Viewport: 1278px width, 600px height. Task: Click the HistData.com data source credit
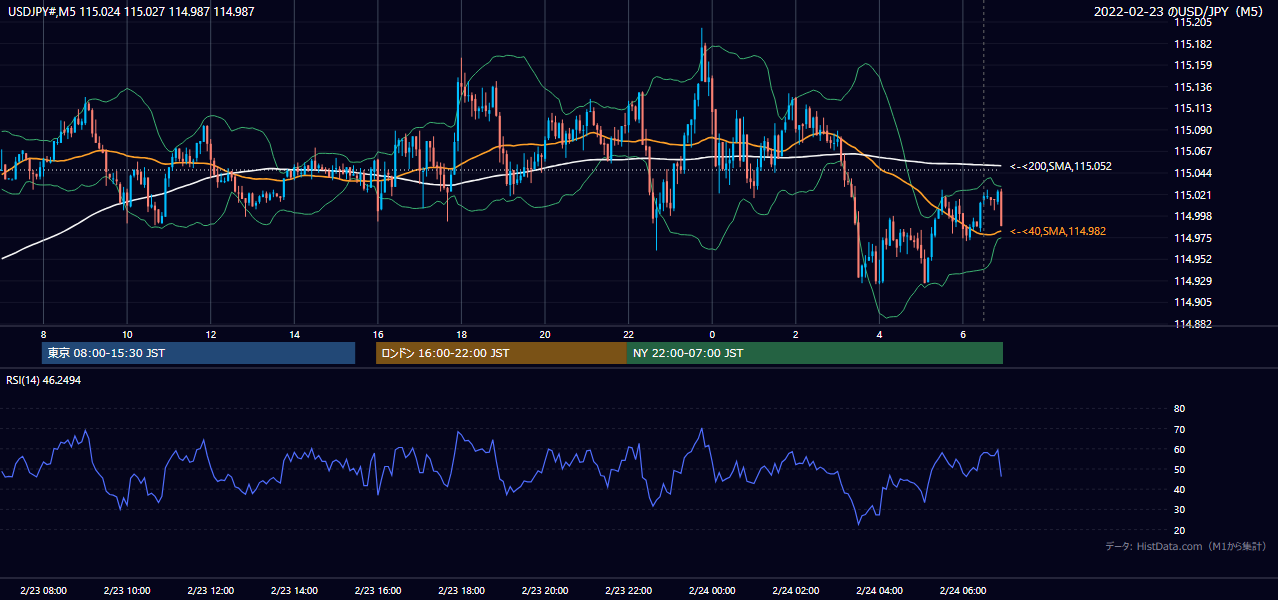click(1185, 546)
